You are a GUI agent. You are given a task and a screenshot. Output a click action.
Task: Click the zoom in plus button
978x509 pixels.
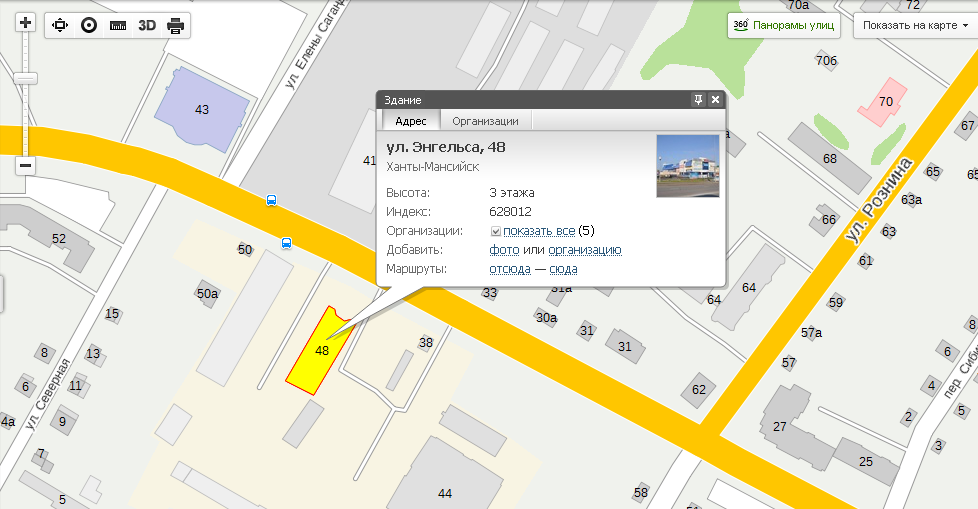(26, 23)
